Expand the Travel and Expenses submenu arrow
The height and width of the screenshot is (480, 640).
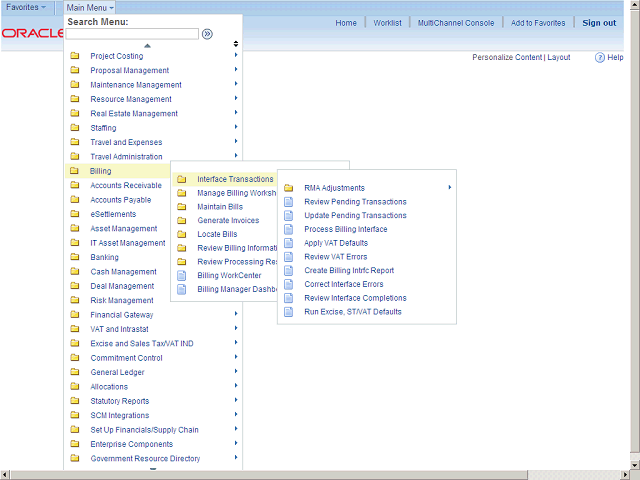(236, 142)
